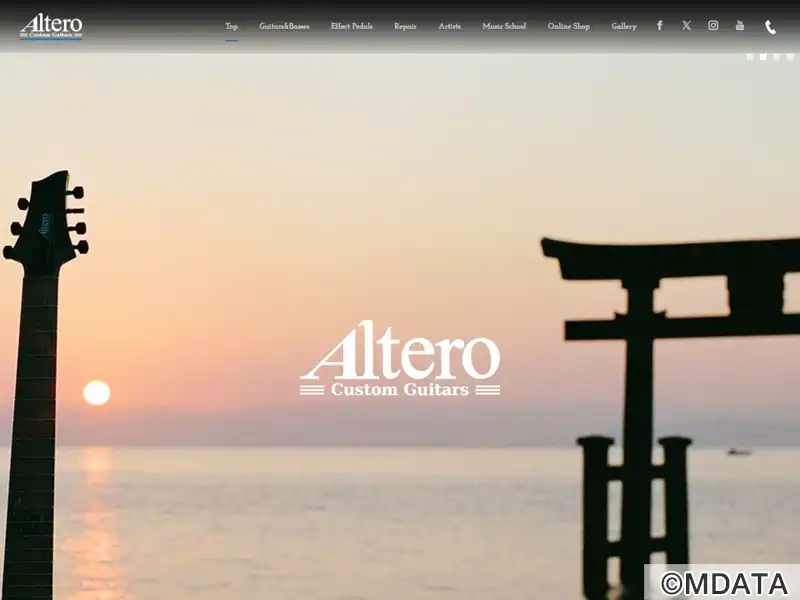
Task: Click the phone contact icon
Action: [x=770, y=27]
